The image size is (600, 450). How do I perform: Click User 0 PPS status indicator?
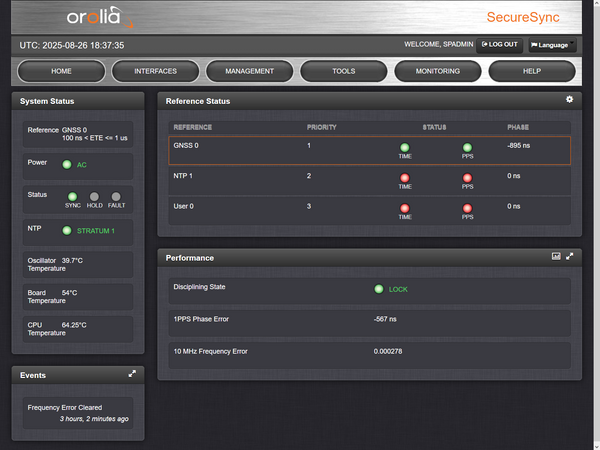(x=467, y=208)
